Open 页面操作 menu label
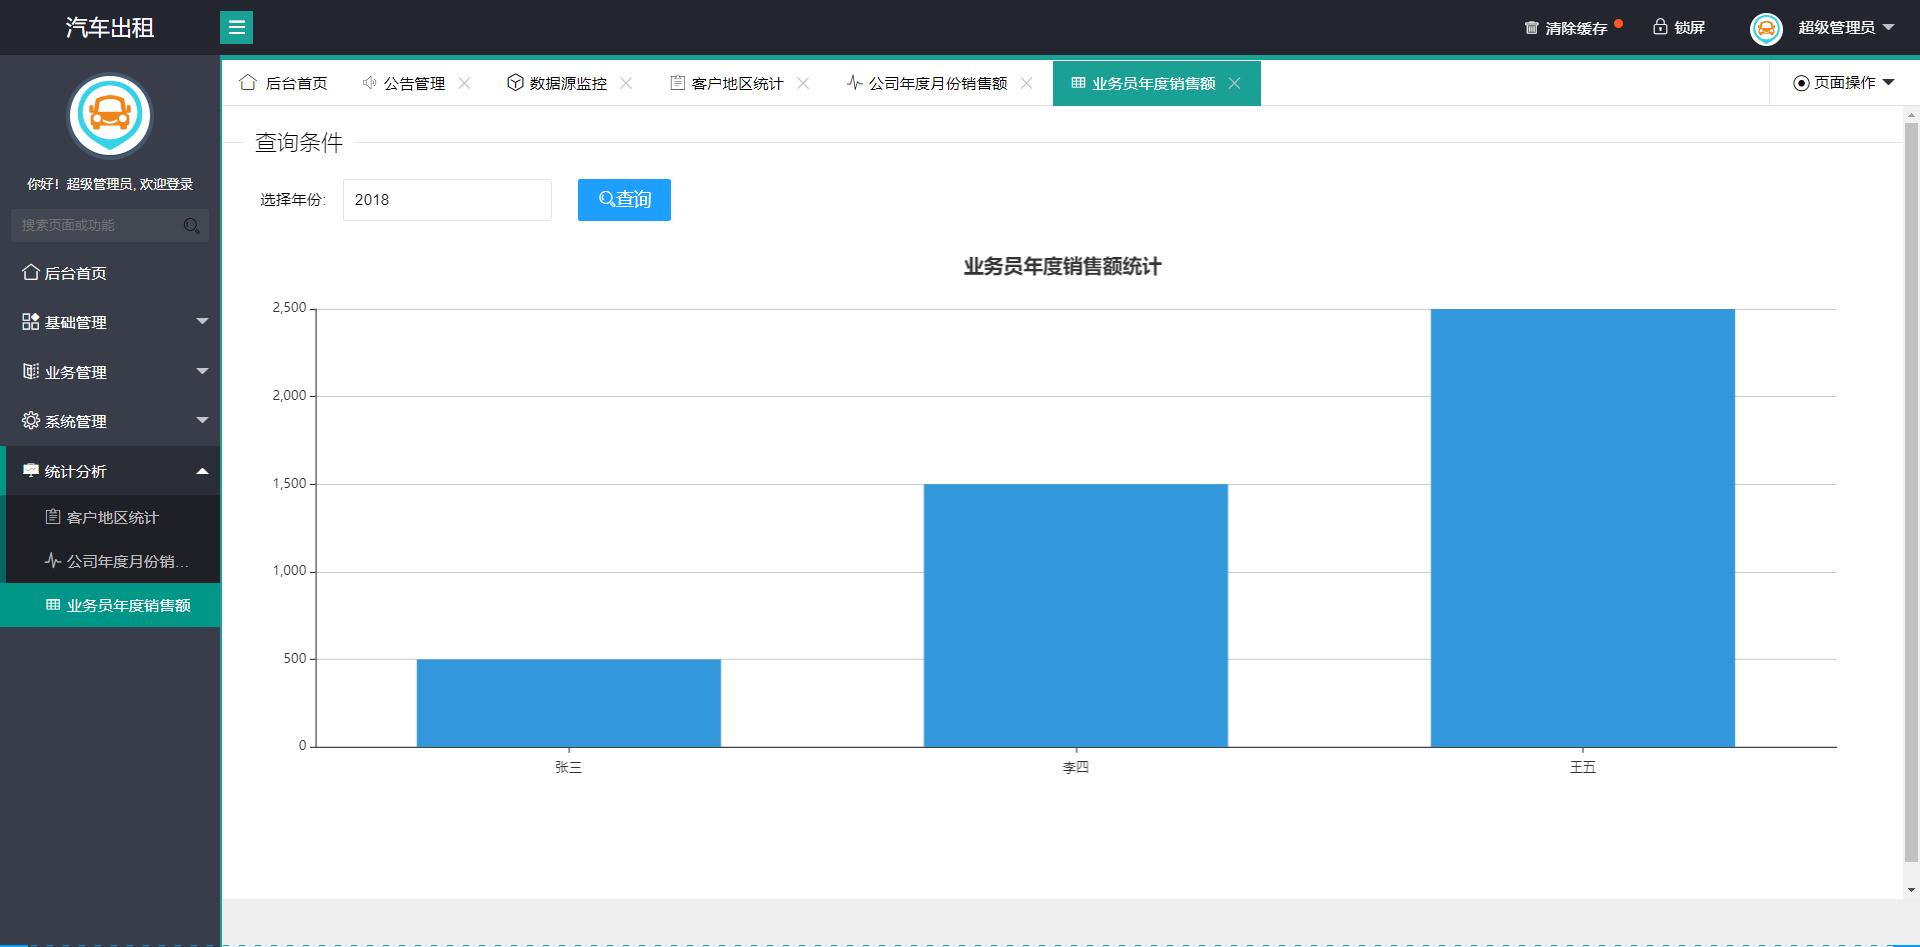The width and height of the screenshot is (1920, 947). click(1845, 83)
